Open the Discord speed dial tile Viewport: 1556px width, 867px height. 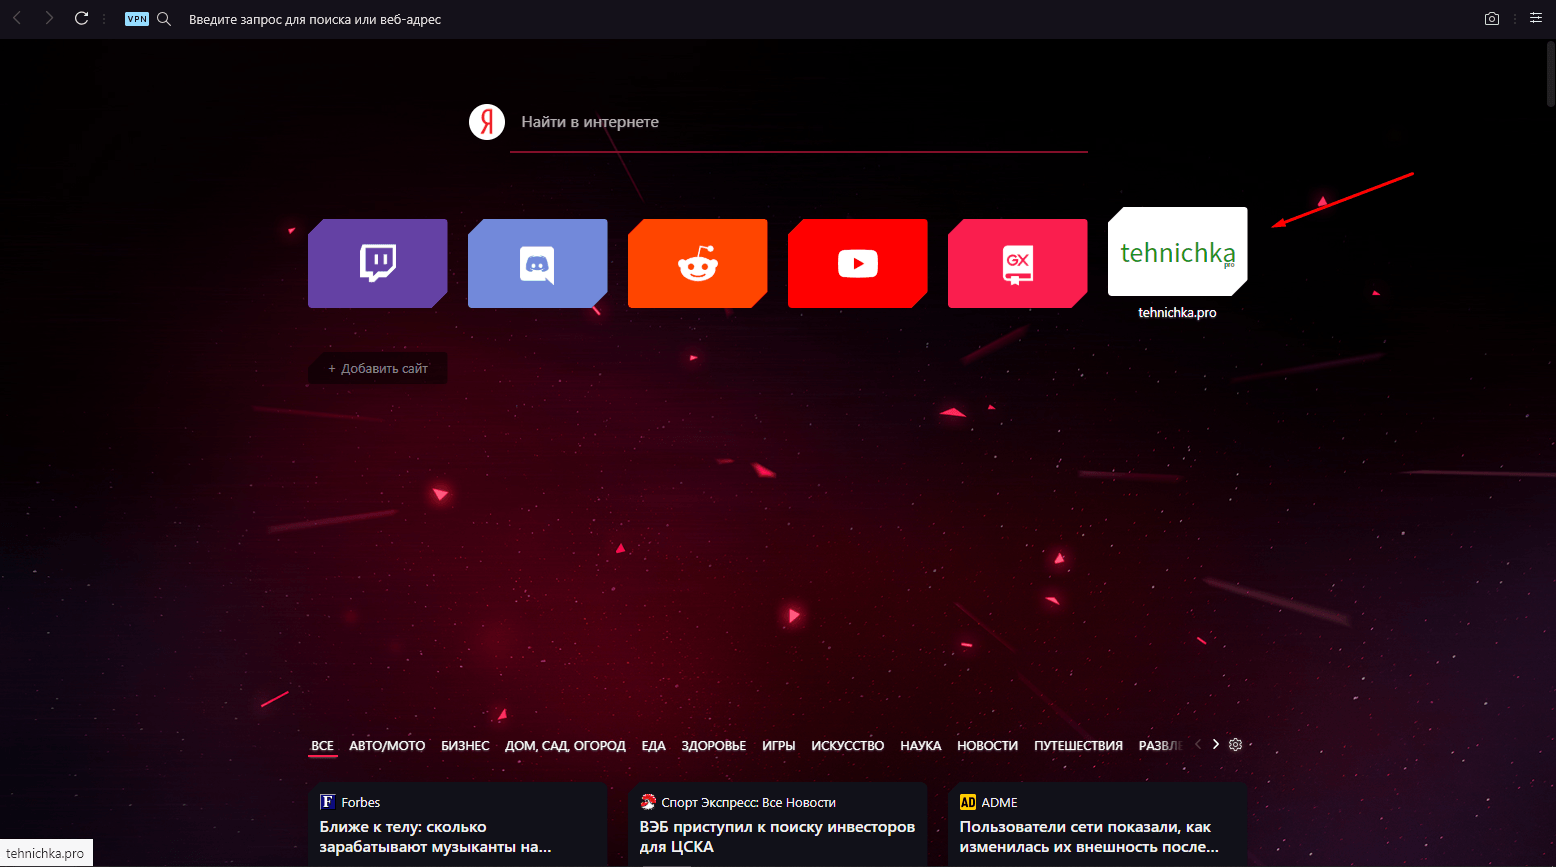click(538, 263)
